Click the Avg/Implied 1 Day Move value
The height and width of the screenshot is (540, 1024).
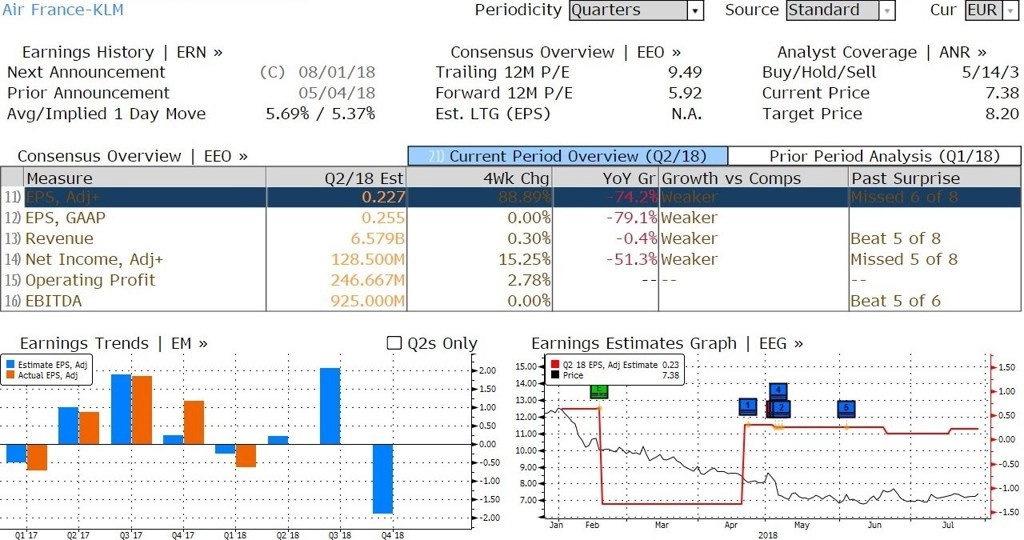320,114
